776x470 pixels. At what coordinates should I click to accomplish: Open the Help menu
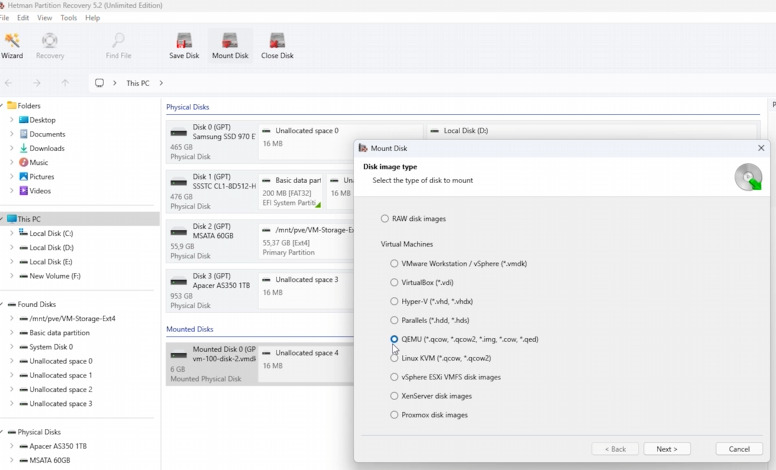(93, 18)
